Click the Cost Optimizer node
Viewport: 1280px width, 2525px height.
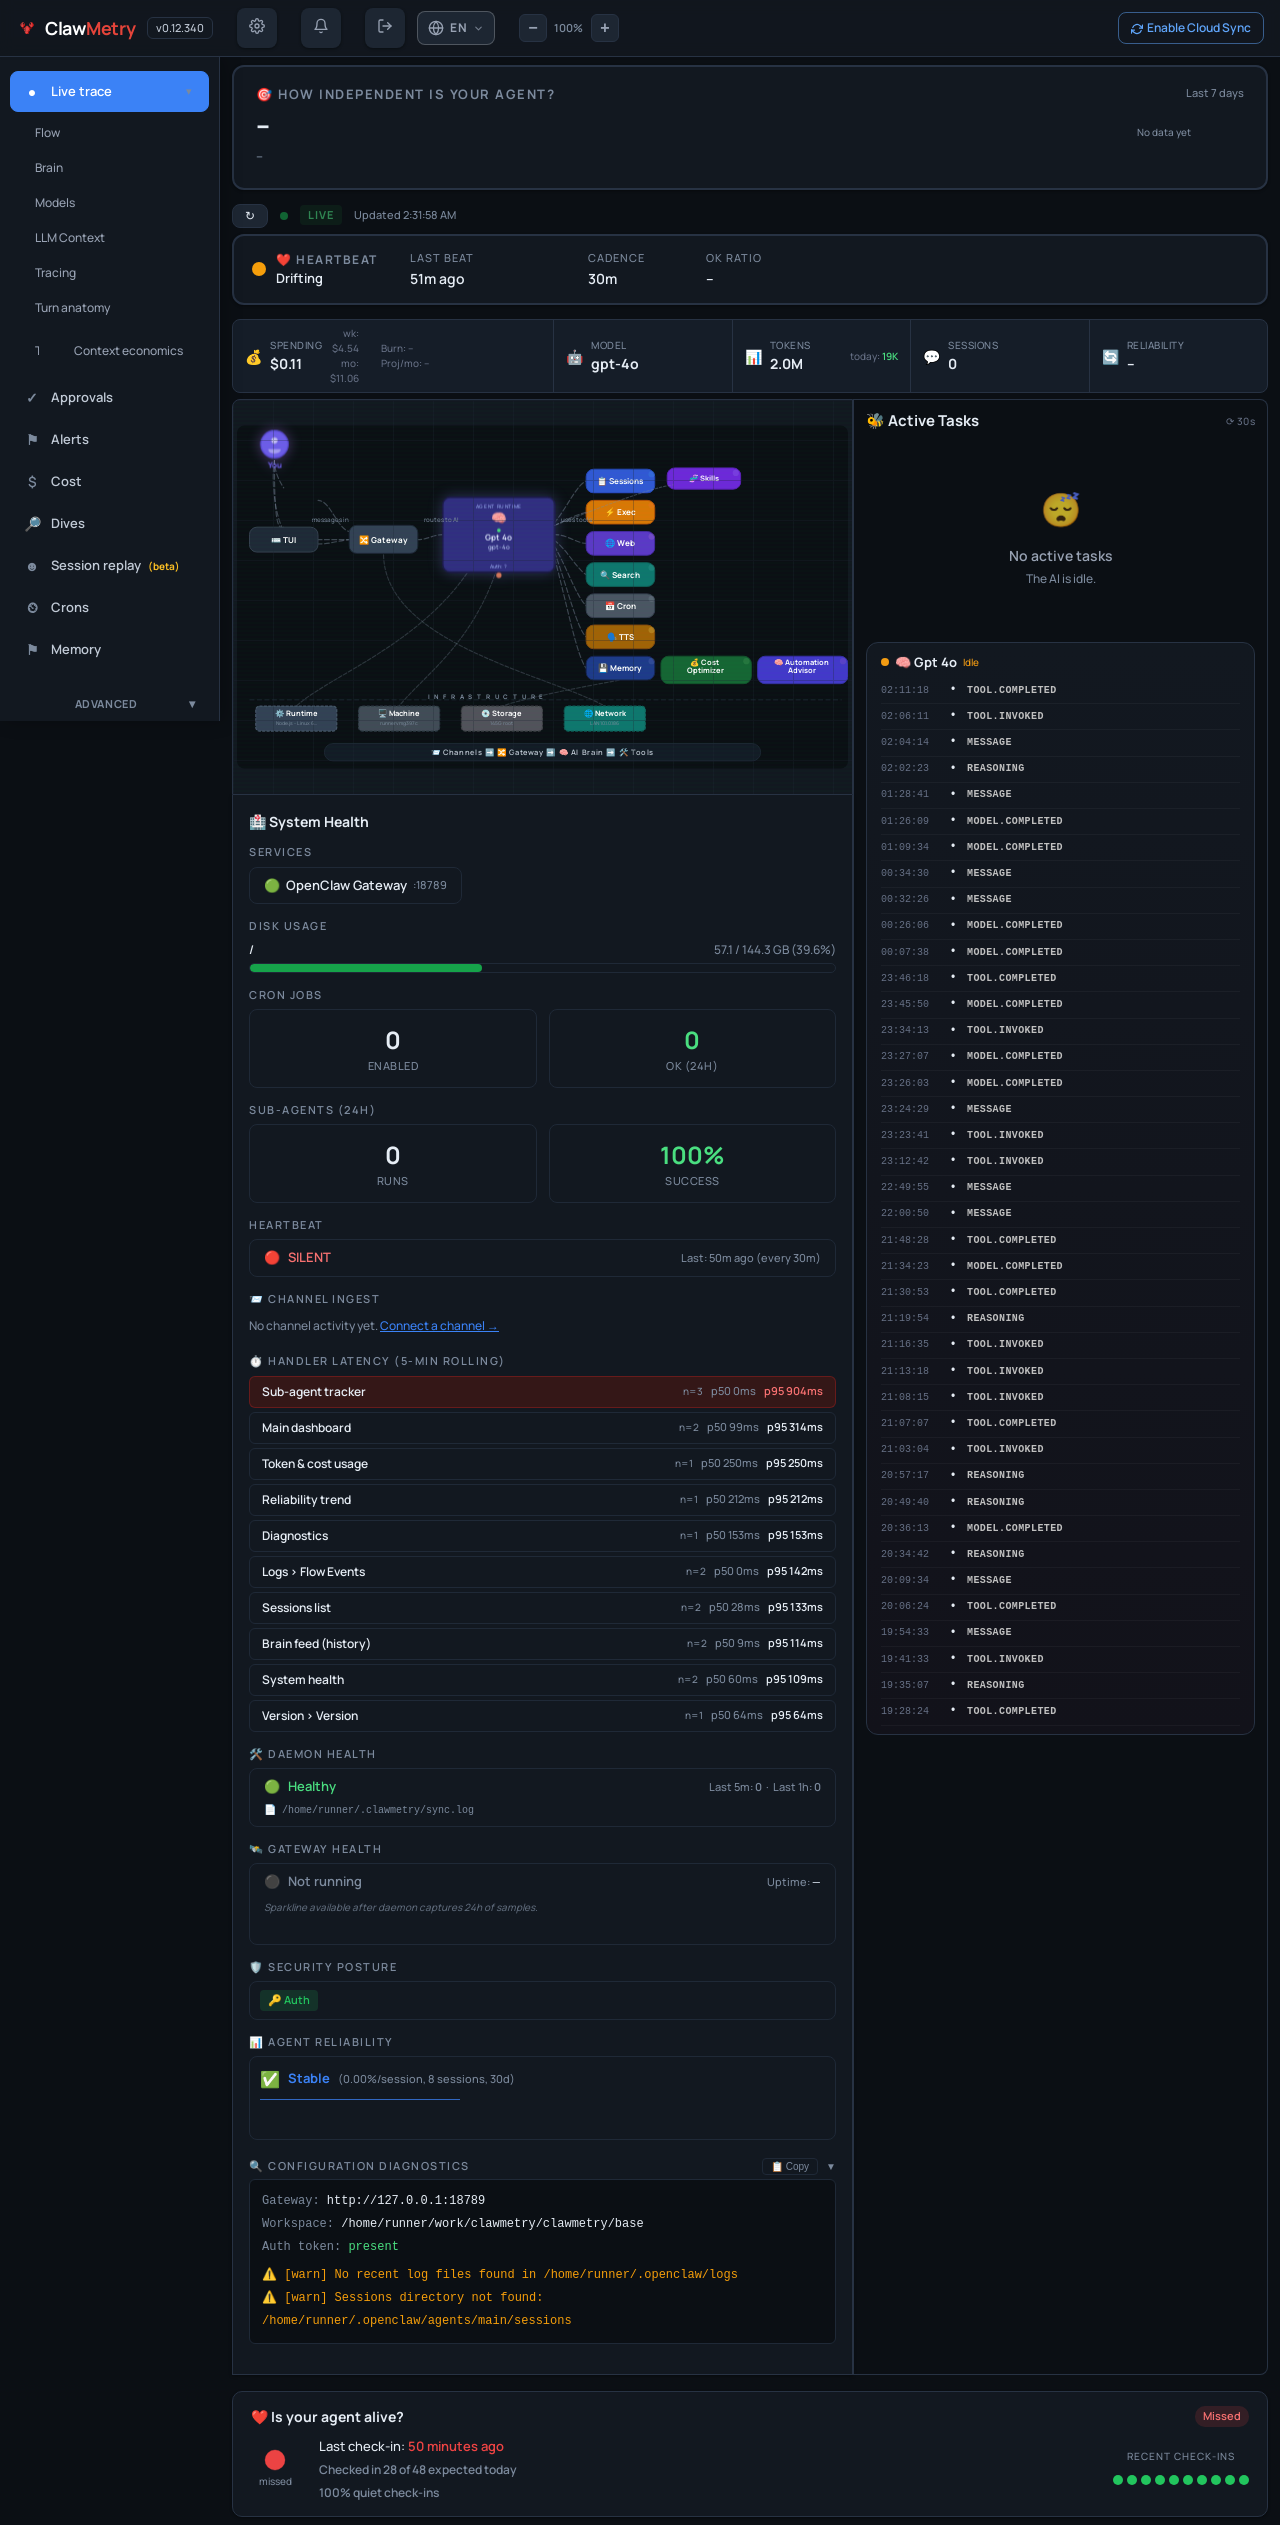pos(706,668)
